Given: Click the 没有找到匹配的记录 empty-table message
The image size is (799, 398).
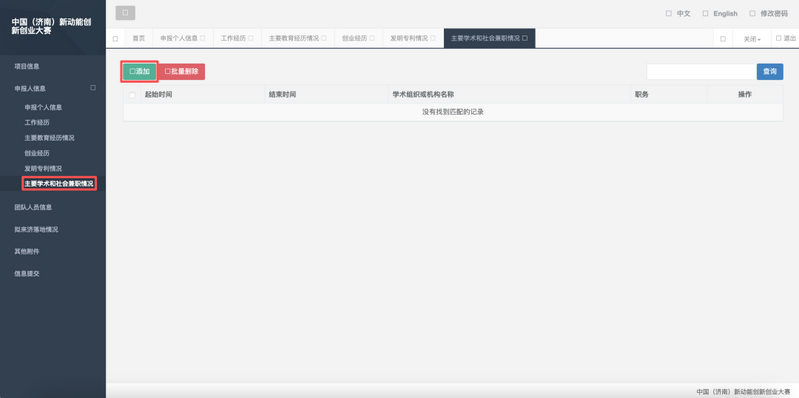Looking at the screenshot, I should coord(453,112).
